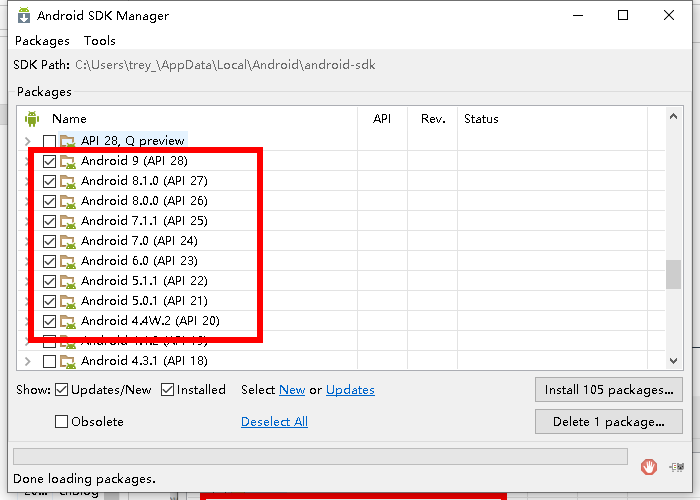Click the folder icon for Android 7.0 (API 24)

[x=67, y=242]
